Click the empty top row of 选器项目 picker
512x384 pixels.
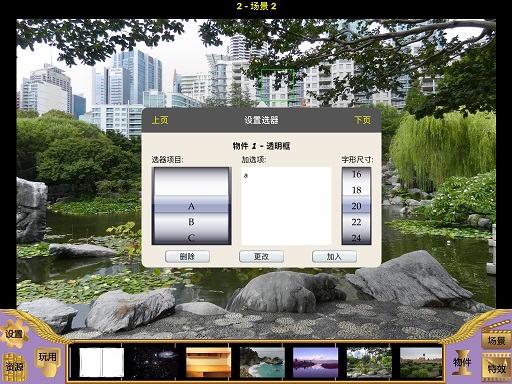191,182
